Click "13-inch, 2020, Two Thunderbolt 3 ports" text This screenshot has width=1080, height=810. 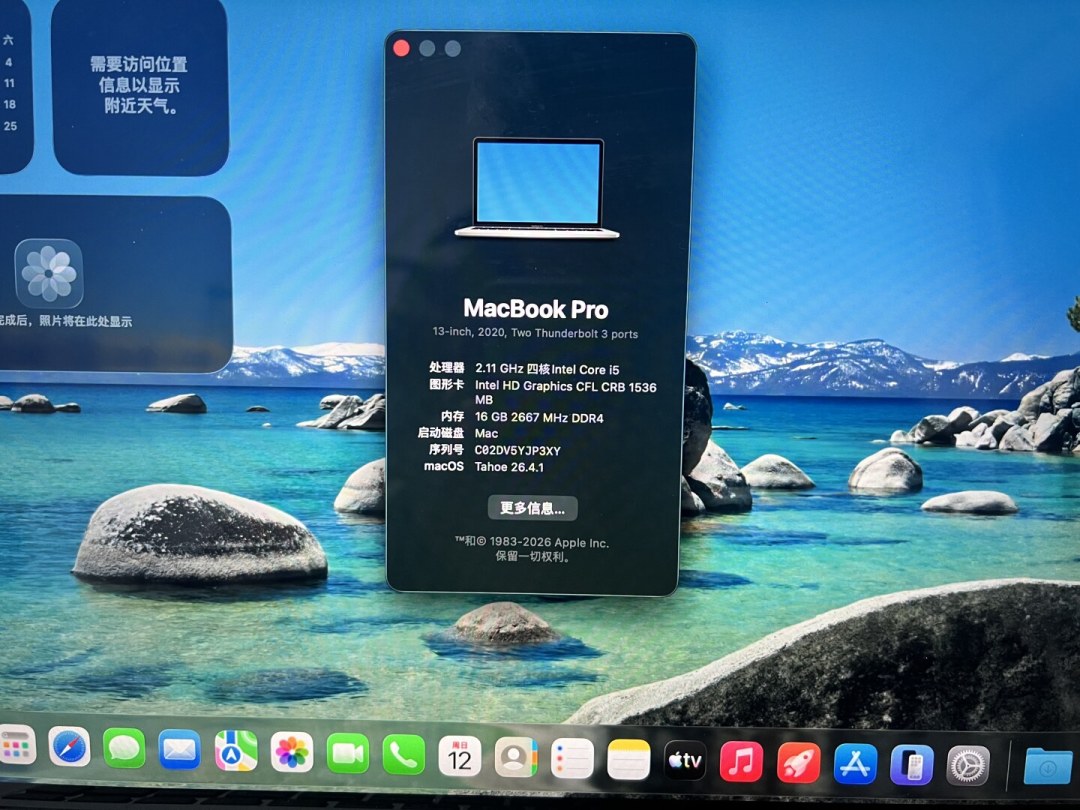click(535, 333)
